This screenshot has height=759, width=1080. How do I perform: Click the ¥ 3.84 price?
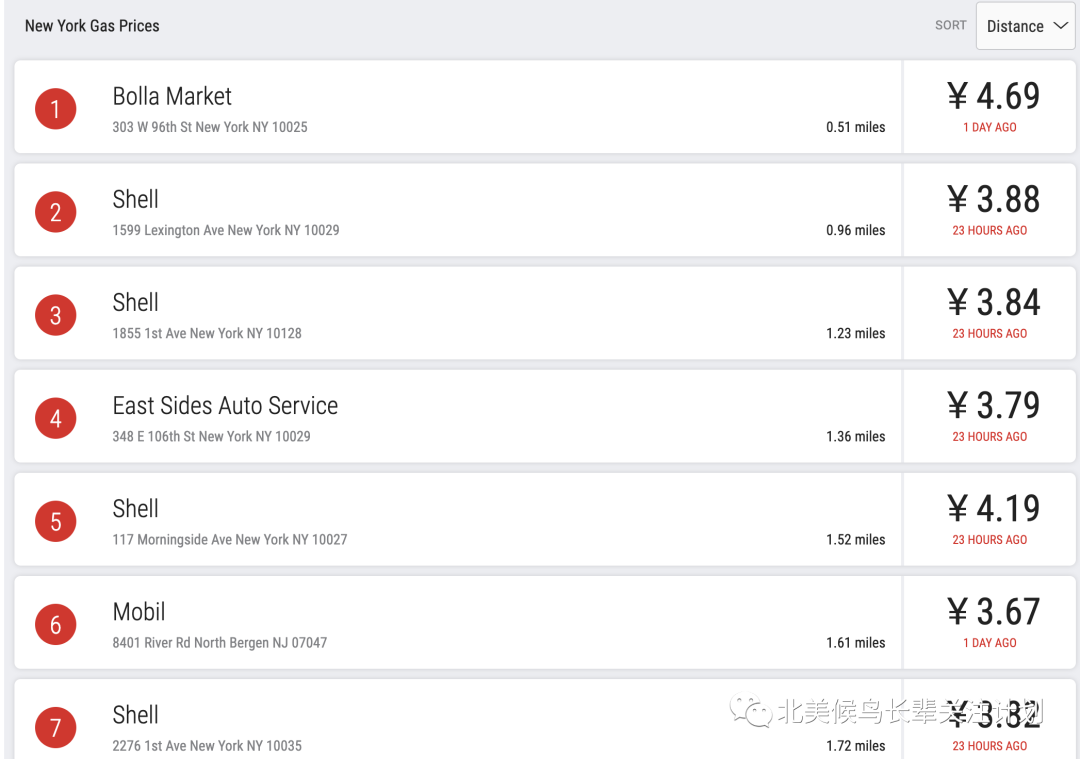click(993, 302)
